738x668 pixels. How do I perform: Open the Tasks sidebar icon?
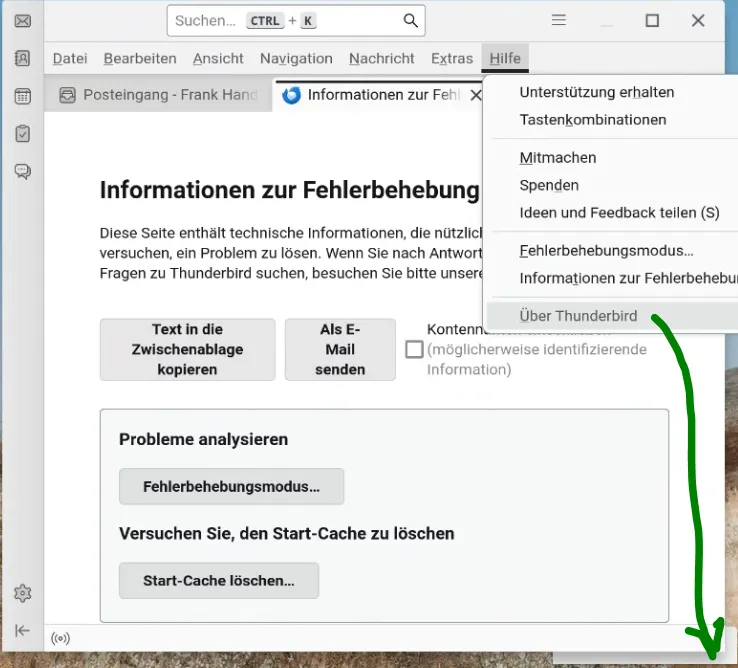(23, 134)
